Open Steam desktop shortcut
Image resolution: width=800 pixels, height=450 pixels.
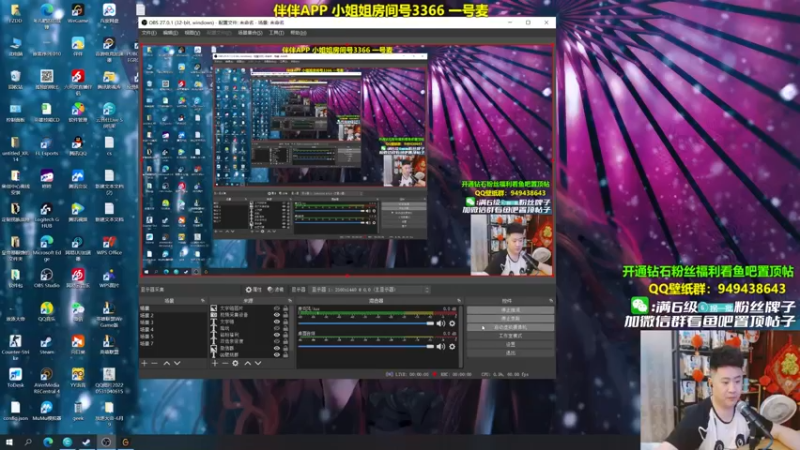tap(46, 344)
